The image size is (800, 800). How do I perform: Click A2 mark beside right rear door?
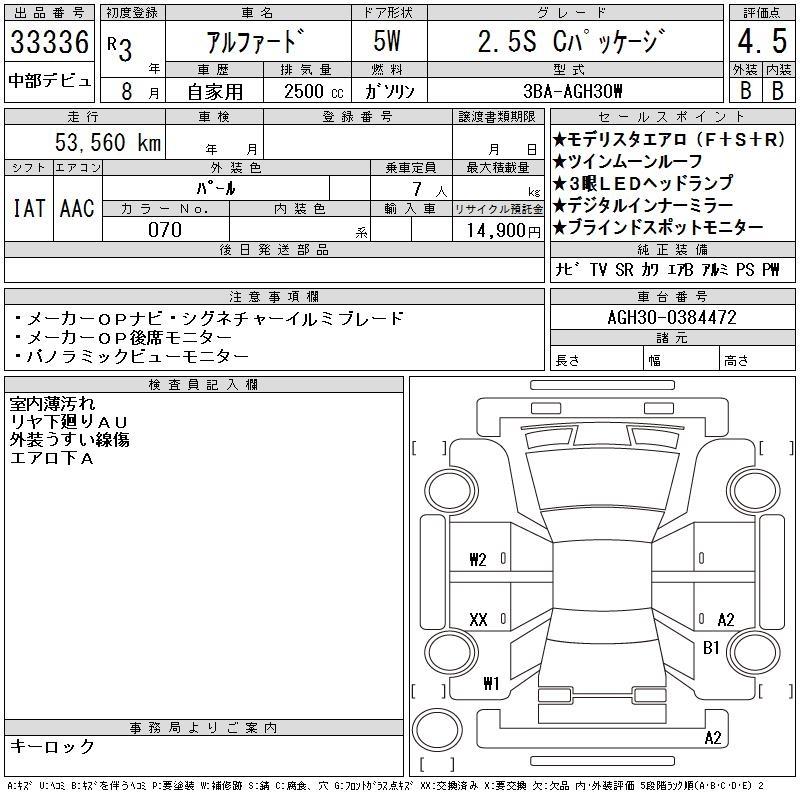click(x=726, y=619)
